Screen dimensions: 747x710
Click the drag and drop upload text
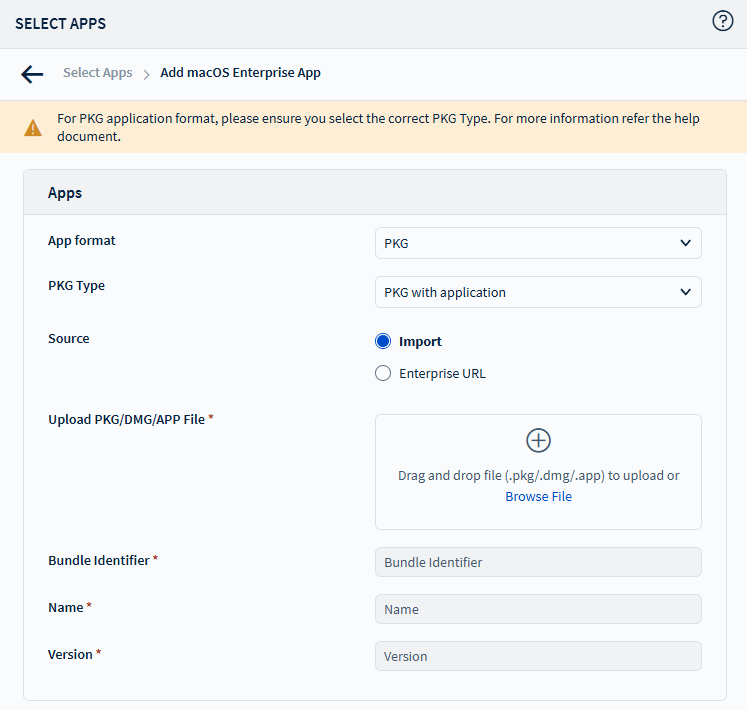tap(538, 476)
